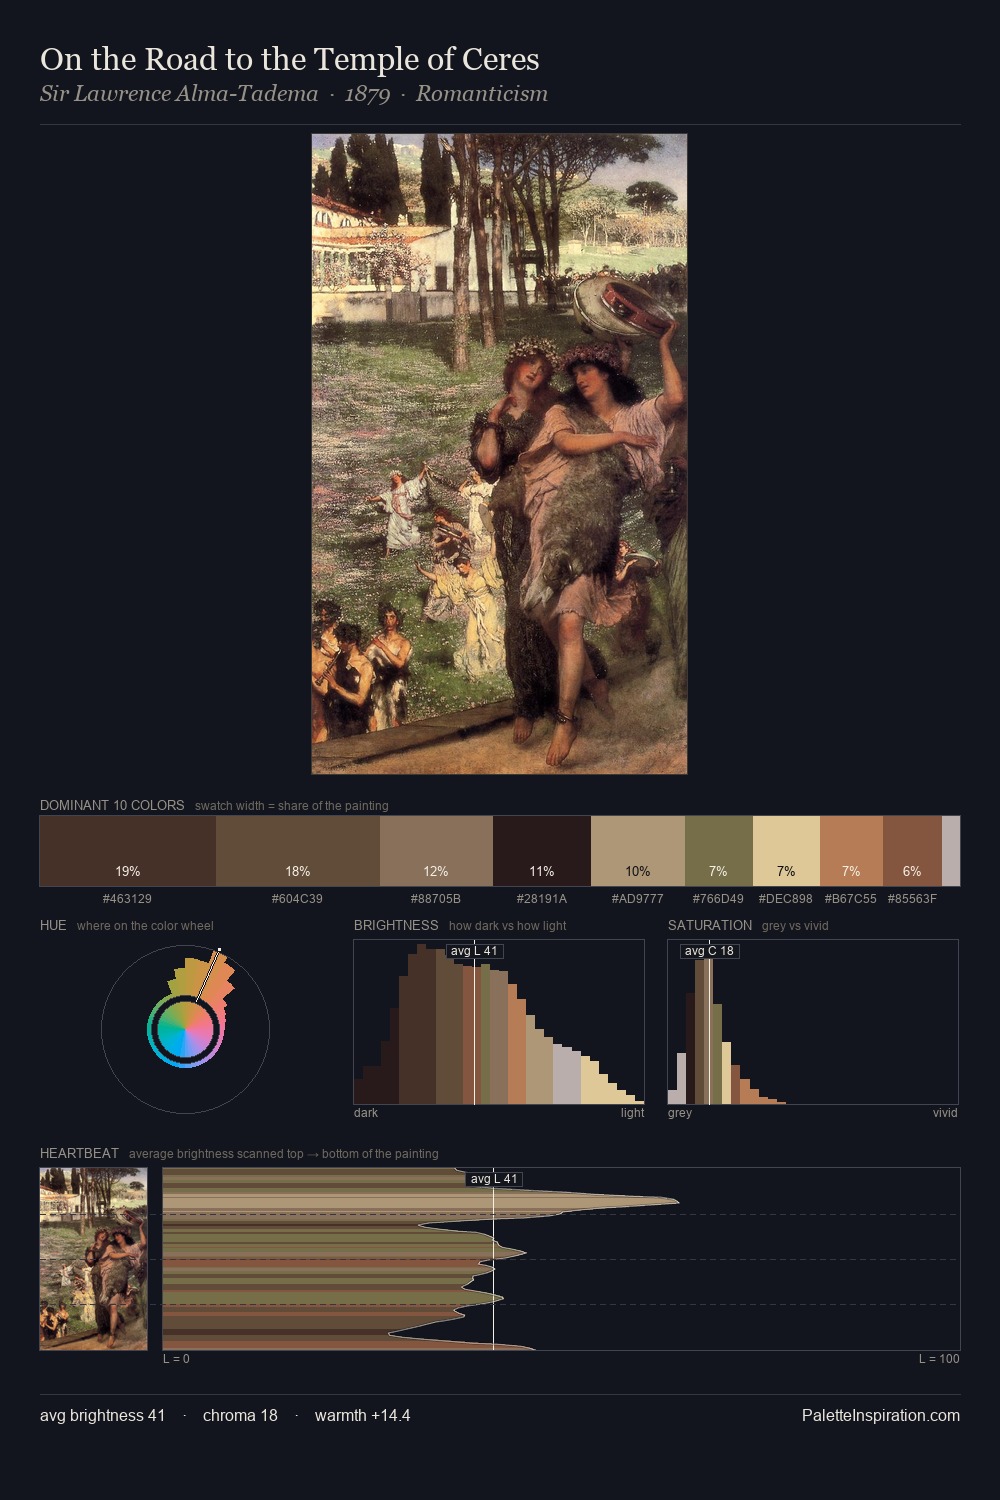The height and width of the screenshot is (1500, 1000).
Task: Click the PaletteInspiration.com link
Action: (881, 1415)
